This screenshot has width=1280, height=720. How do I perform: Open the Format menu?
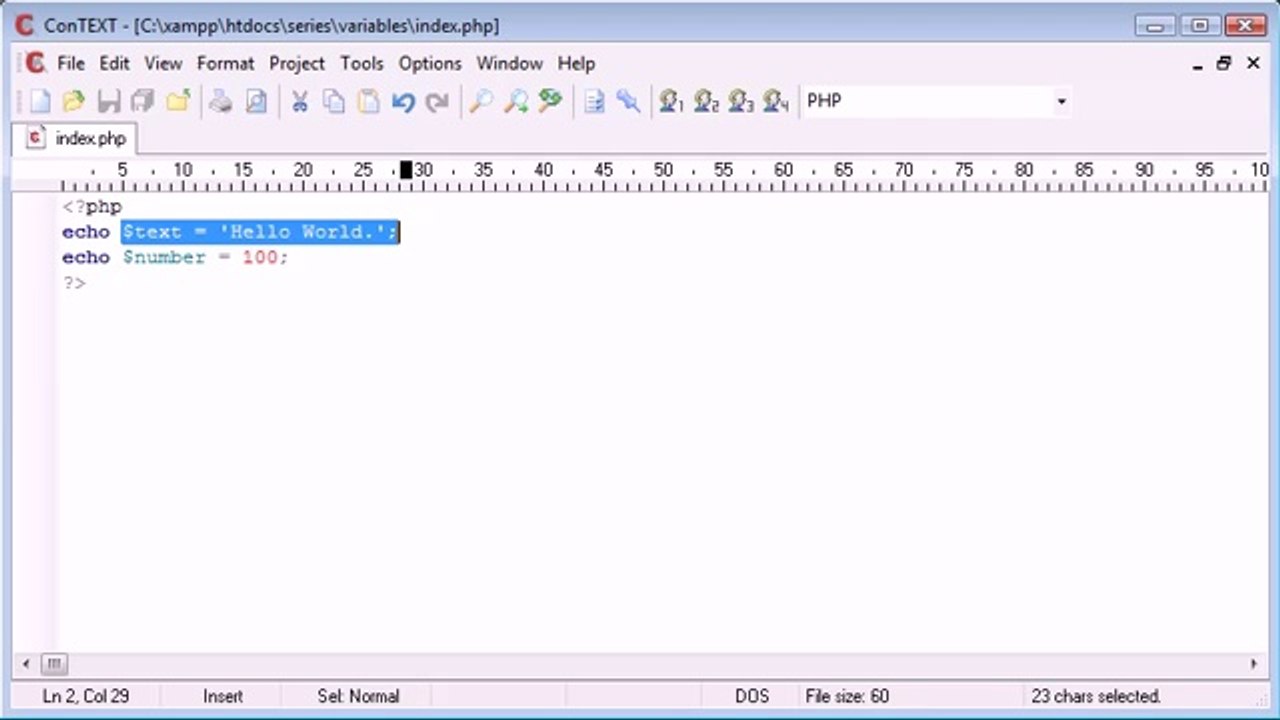click(x=225, y=63)
